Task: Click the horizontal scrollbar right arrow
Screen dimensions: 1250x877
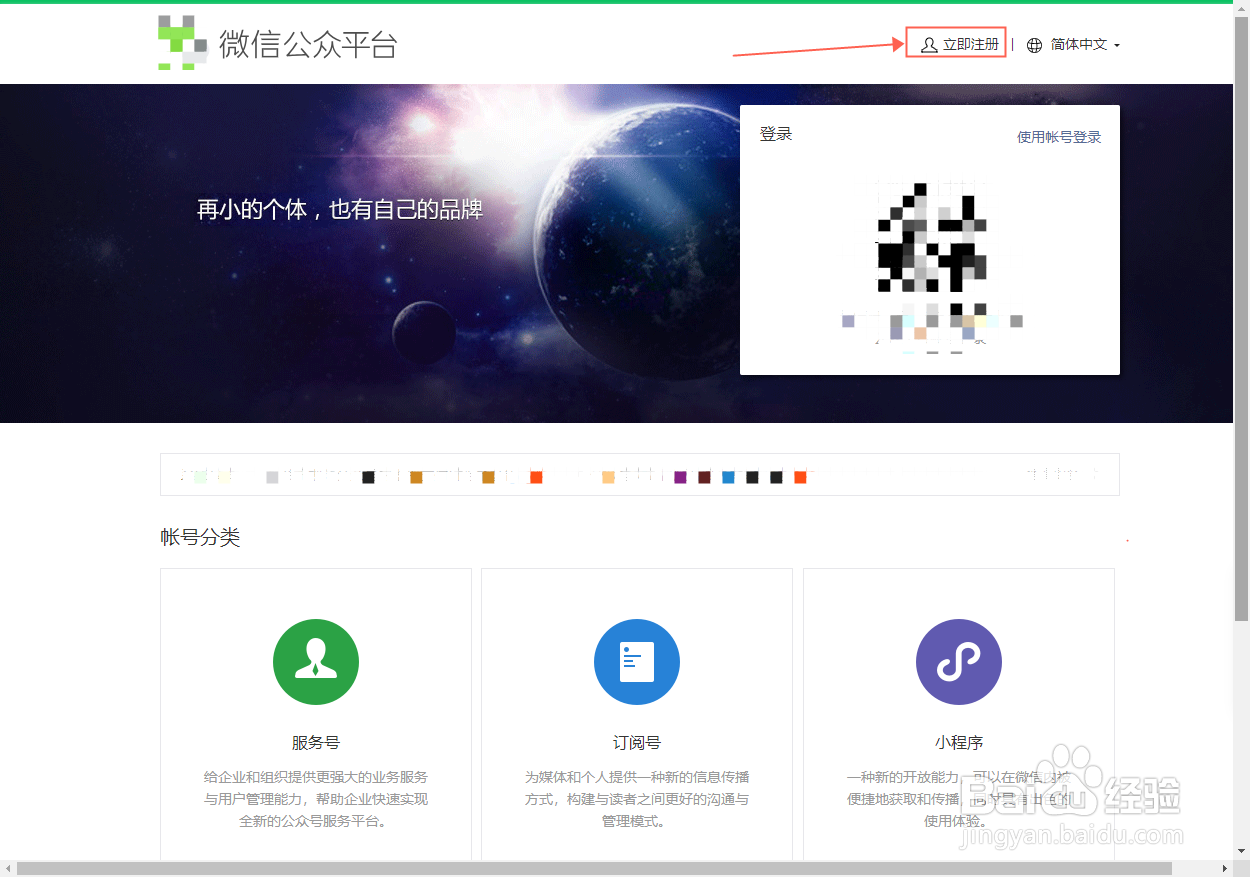Action: point(1226,869)
